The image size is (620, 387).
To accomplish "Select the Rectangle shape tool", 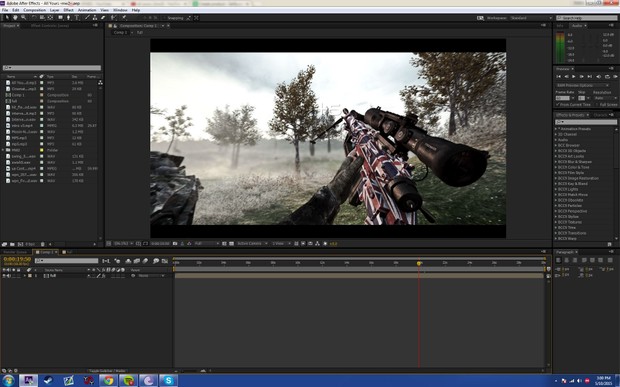I will point(60,17).
